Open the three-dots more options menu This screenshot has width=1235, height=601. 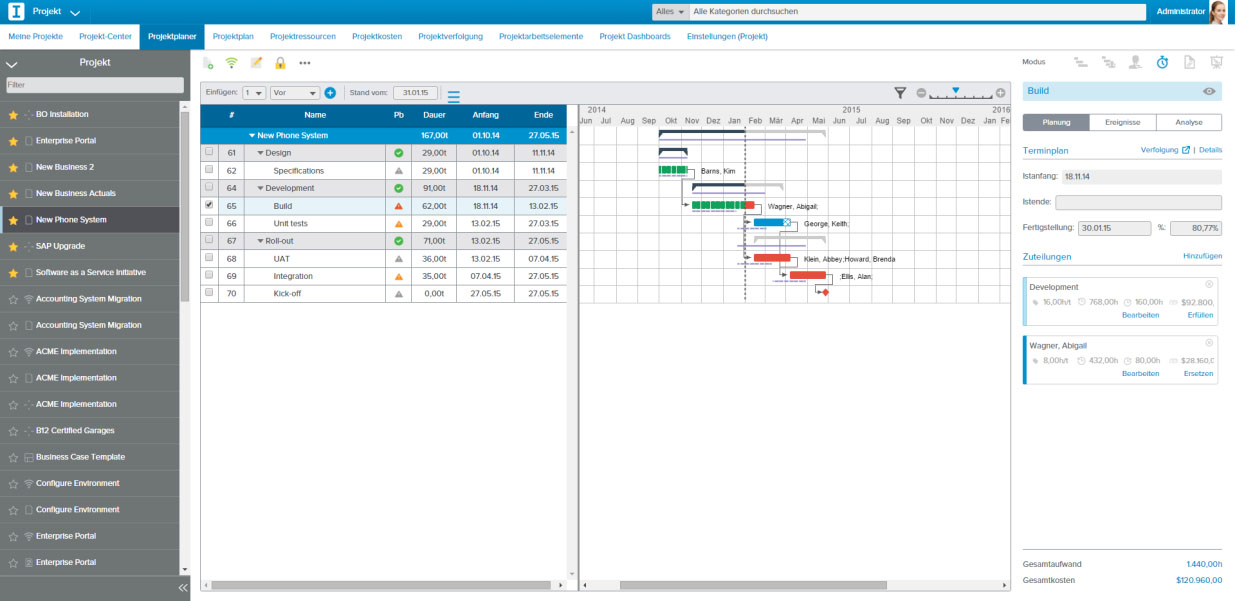(x=305, y=63)
